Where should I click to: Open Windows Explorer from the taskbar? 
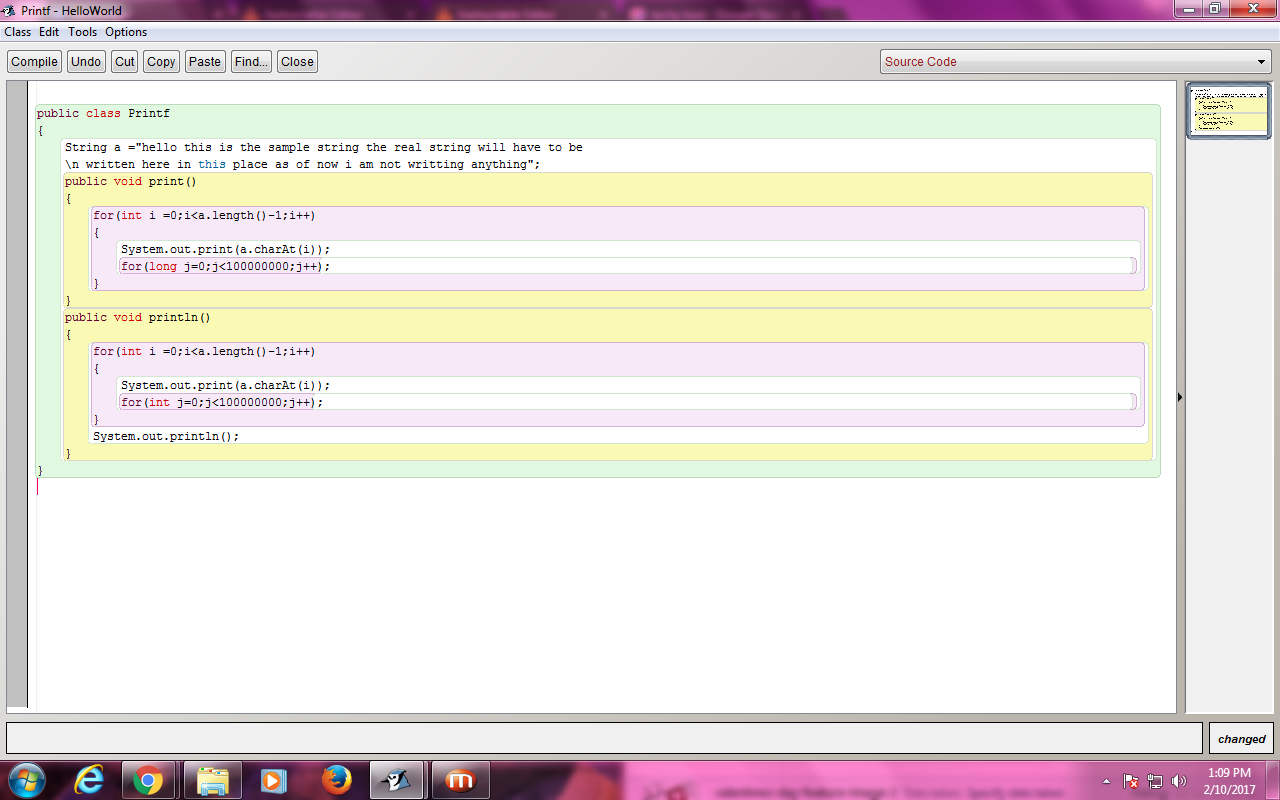pos(212,780)
